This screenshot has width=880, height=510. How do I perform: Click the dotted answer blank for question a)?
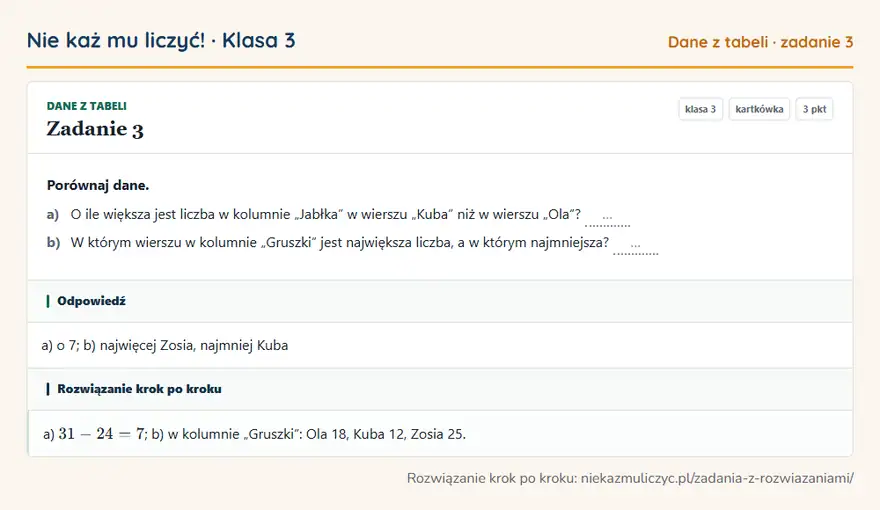(x=607, y=218)
